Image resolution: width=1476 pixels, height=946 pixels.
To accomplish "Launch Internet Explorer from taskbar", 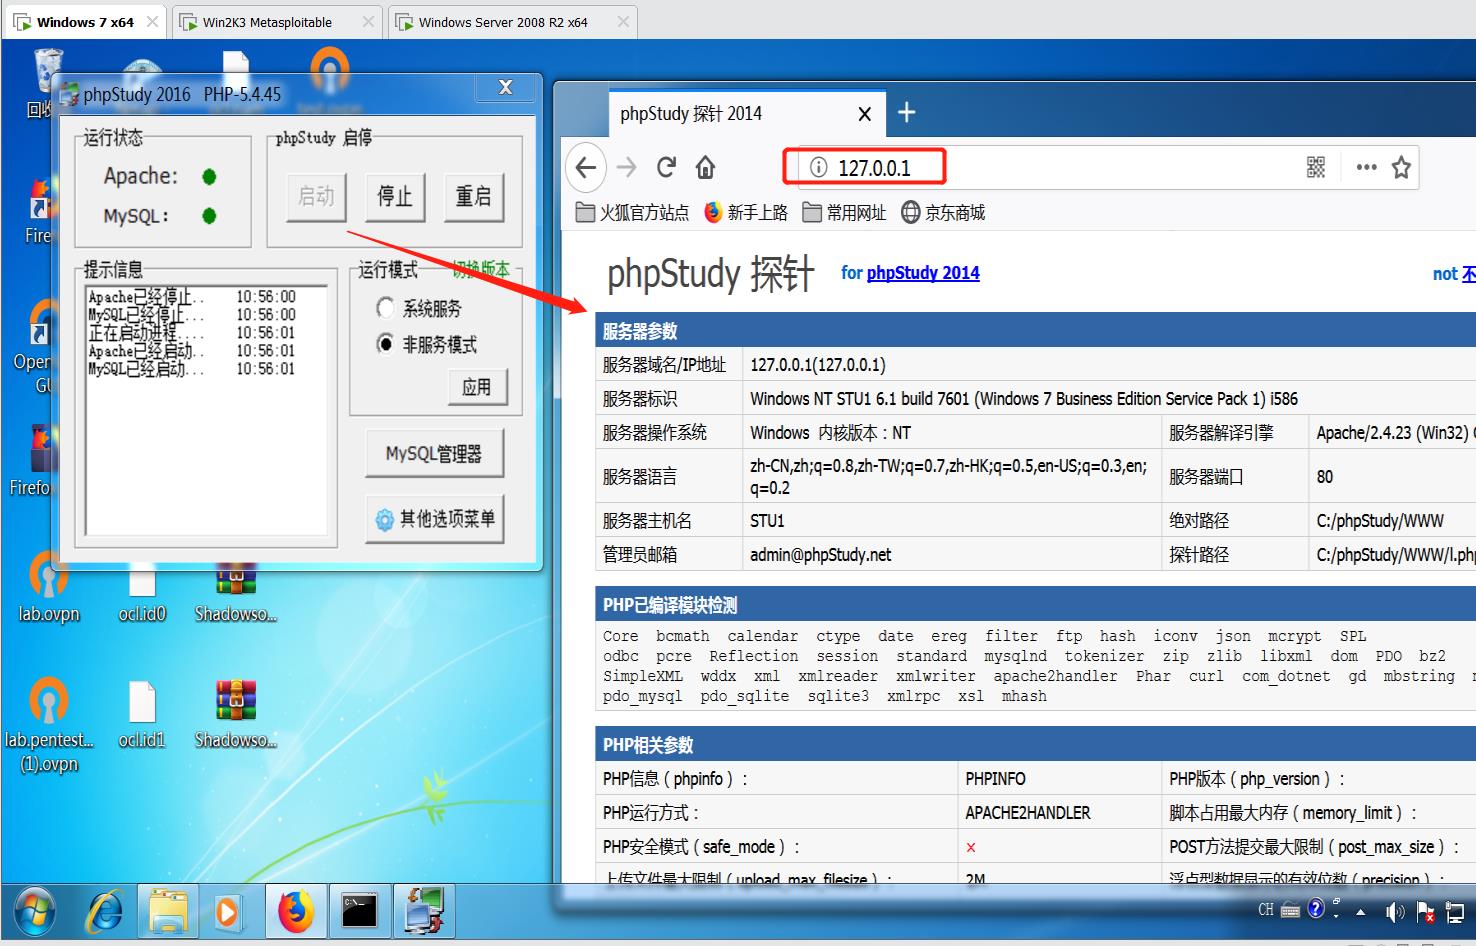I will coord(104,912).
